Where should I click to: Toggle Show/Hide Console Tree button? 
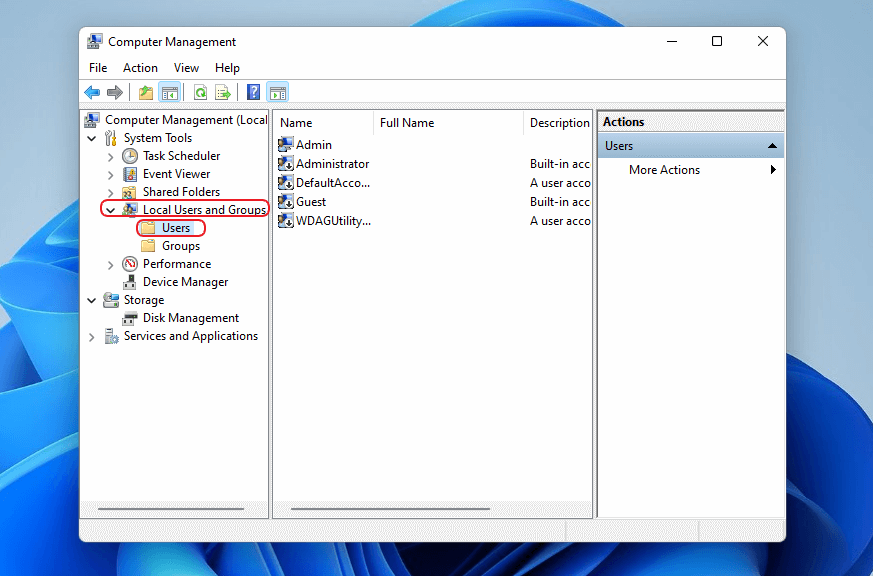click(170, 93)
